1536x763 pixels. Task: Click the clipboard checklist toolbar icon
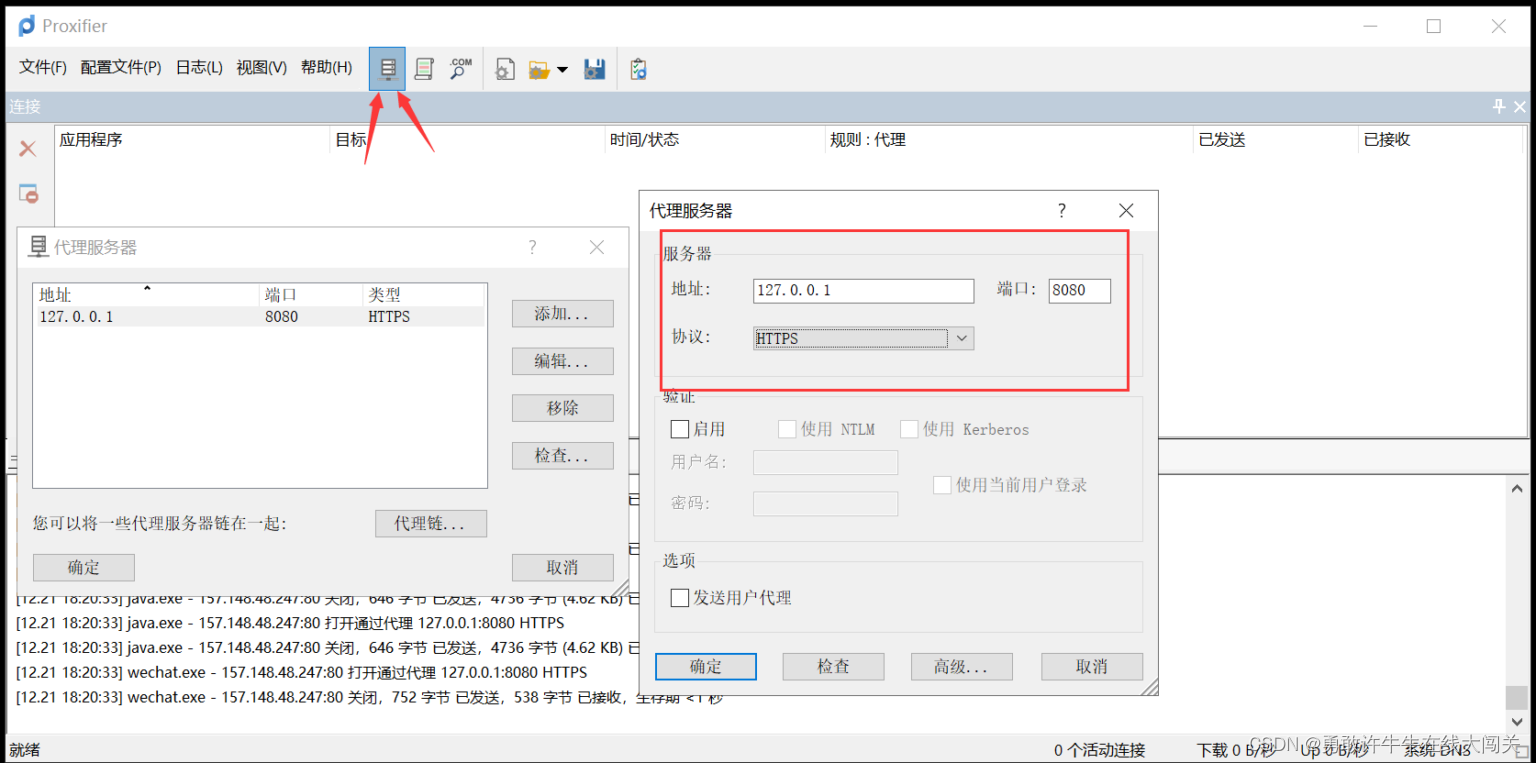[638, 69]
